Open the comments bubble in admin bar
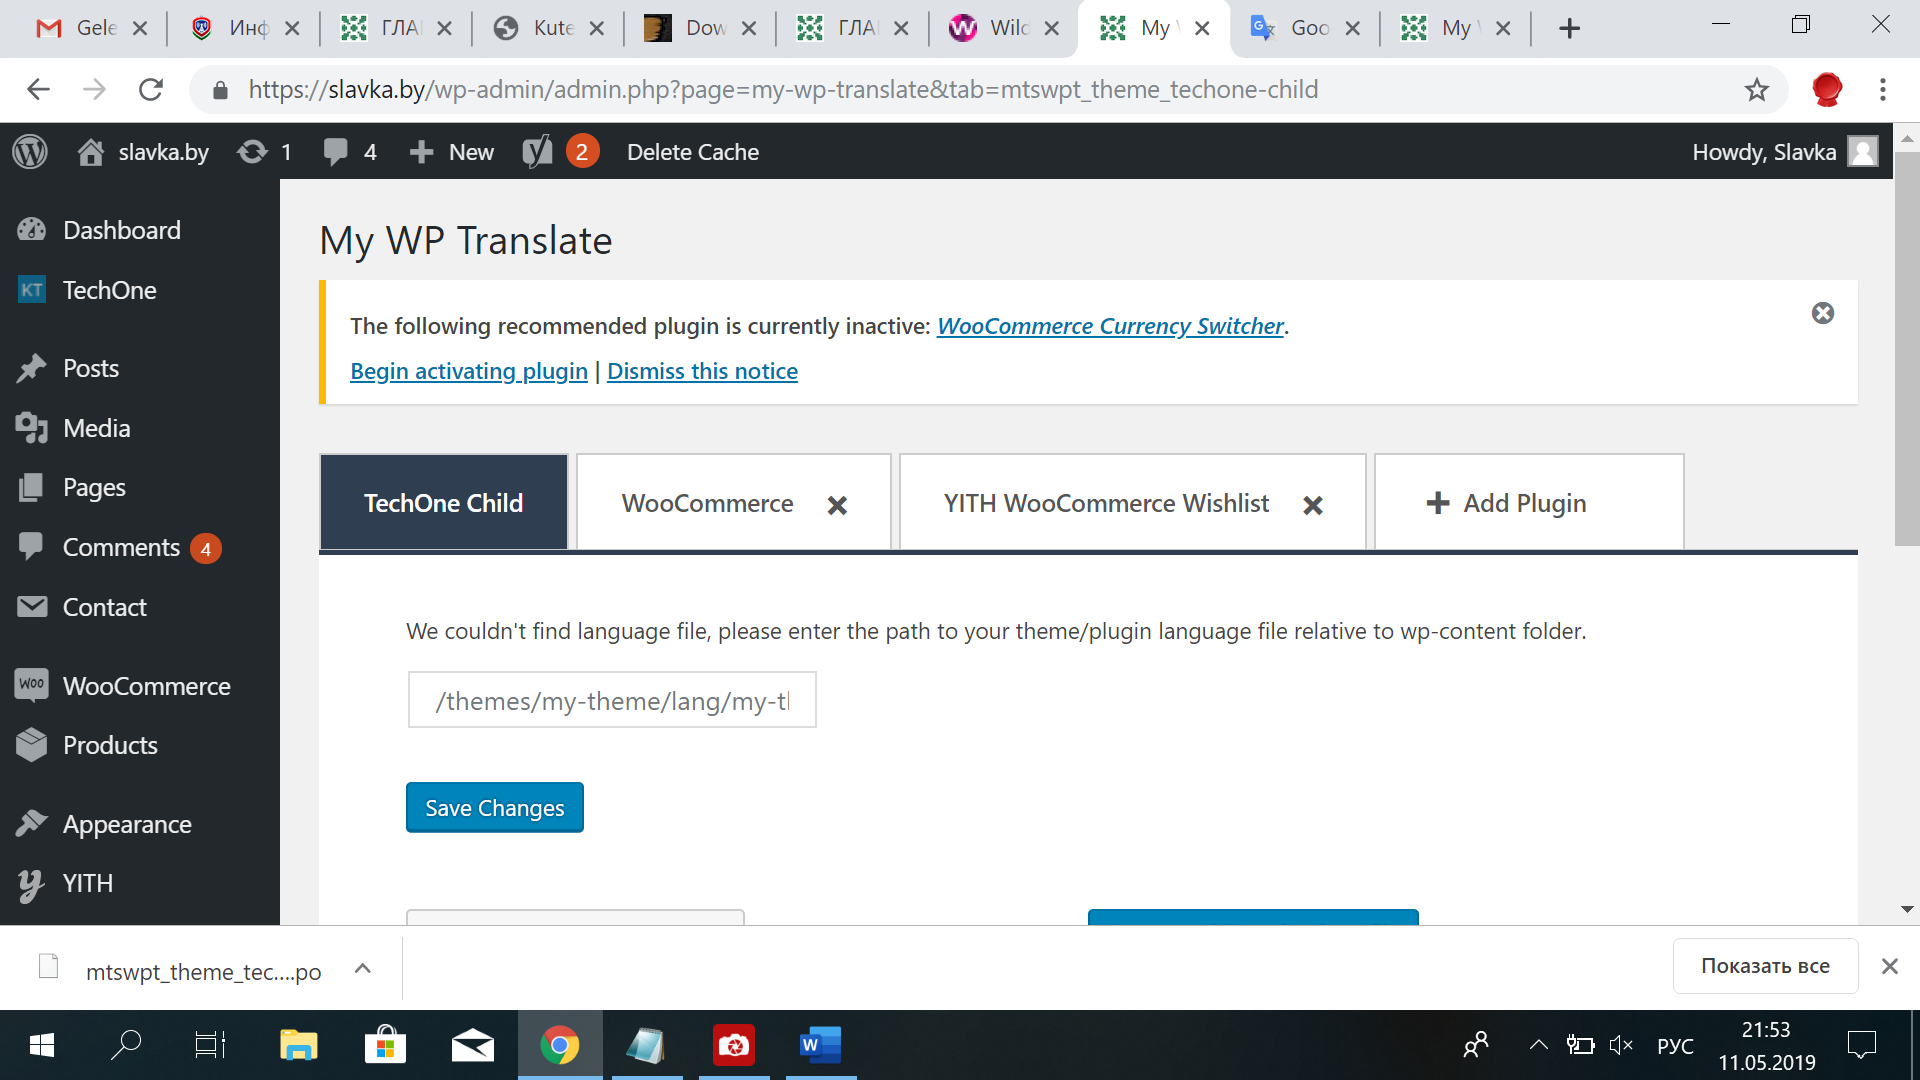This screenshot has height=1080, width=1920. (x=349, y=152)
